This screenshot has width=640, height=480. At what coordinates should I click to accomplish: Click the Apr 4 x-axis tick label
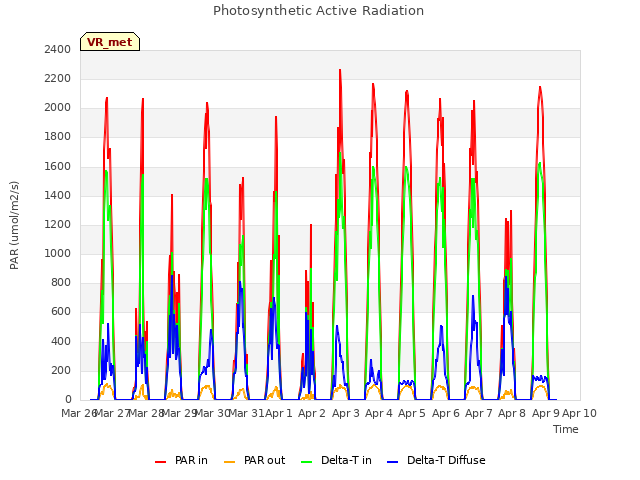tap(379, 413)
